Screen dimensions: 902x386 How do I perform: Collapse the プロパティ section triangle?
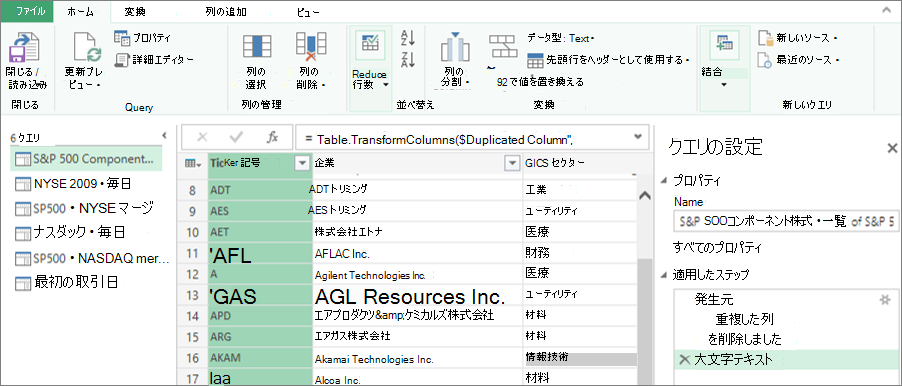click(x=664, y=181)
